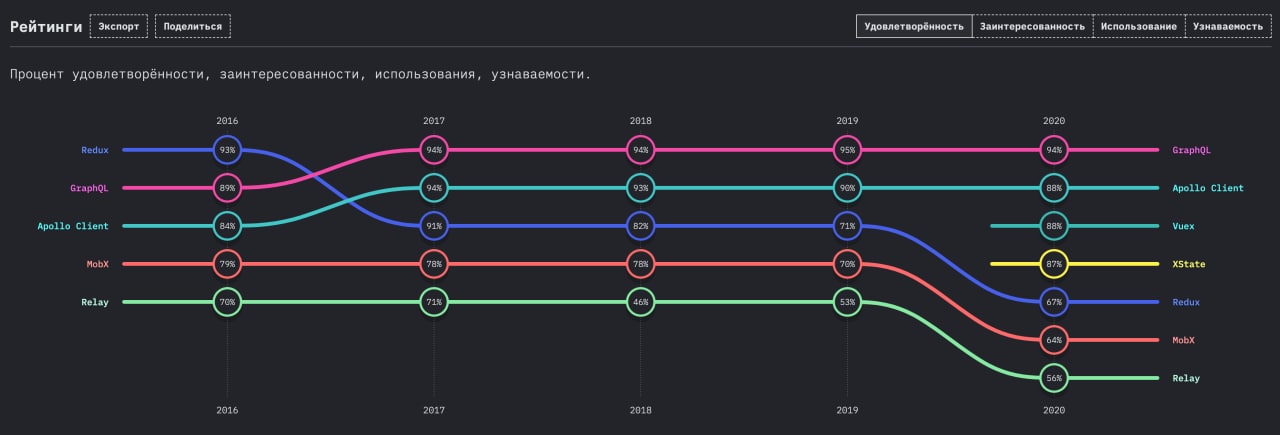Click the 2020 year label at top

pos(1054,121)
